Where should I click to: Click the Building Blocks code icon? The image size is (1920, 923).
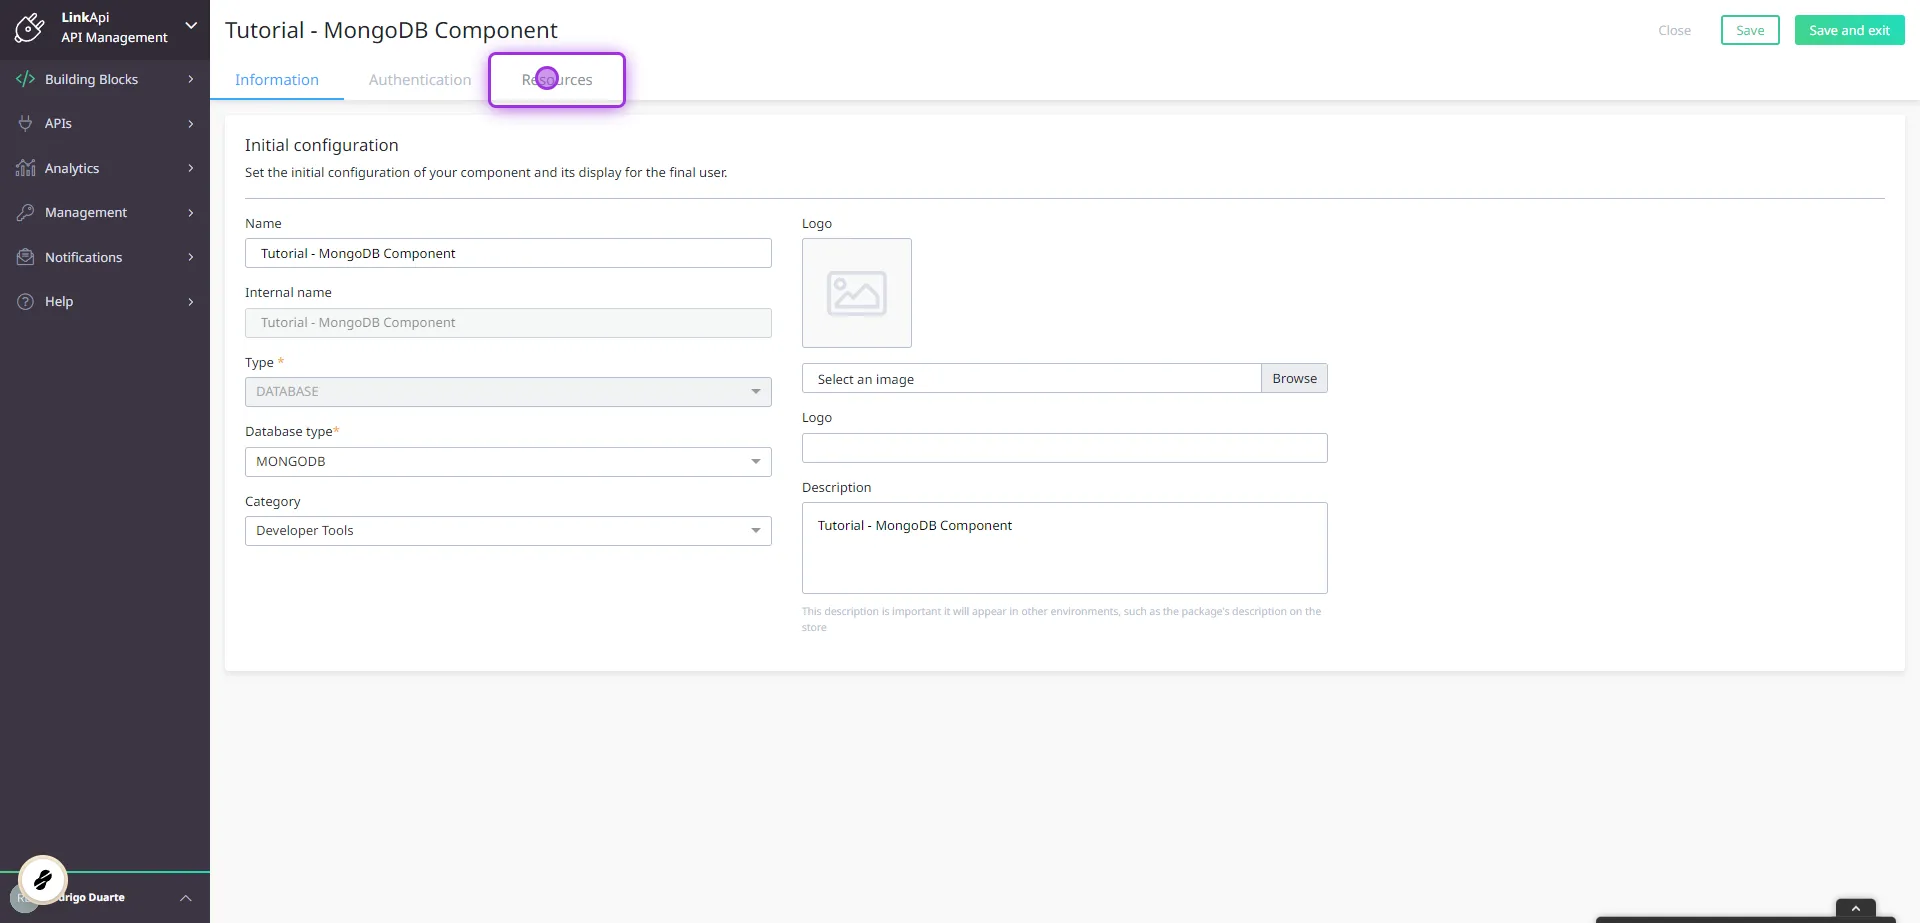coord(26,79)
